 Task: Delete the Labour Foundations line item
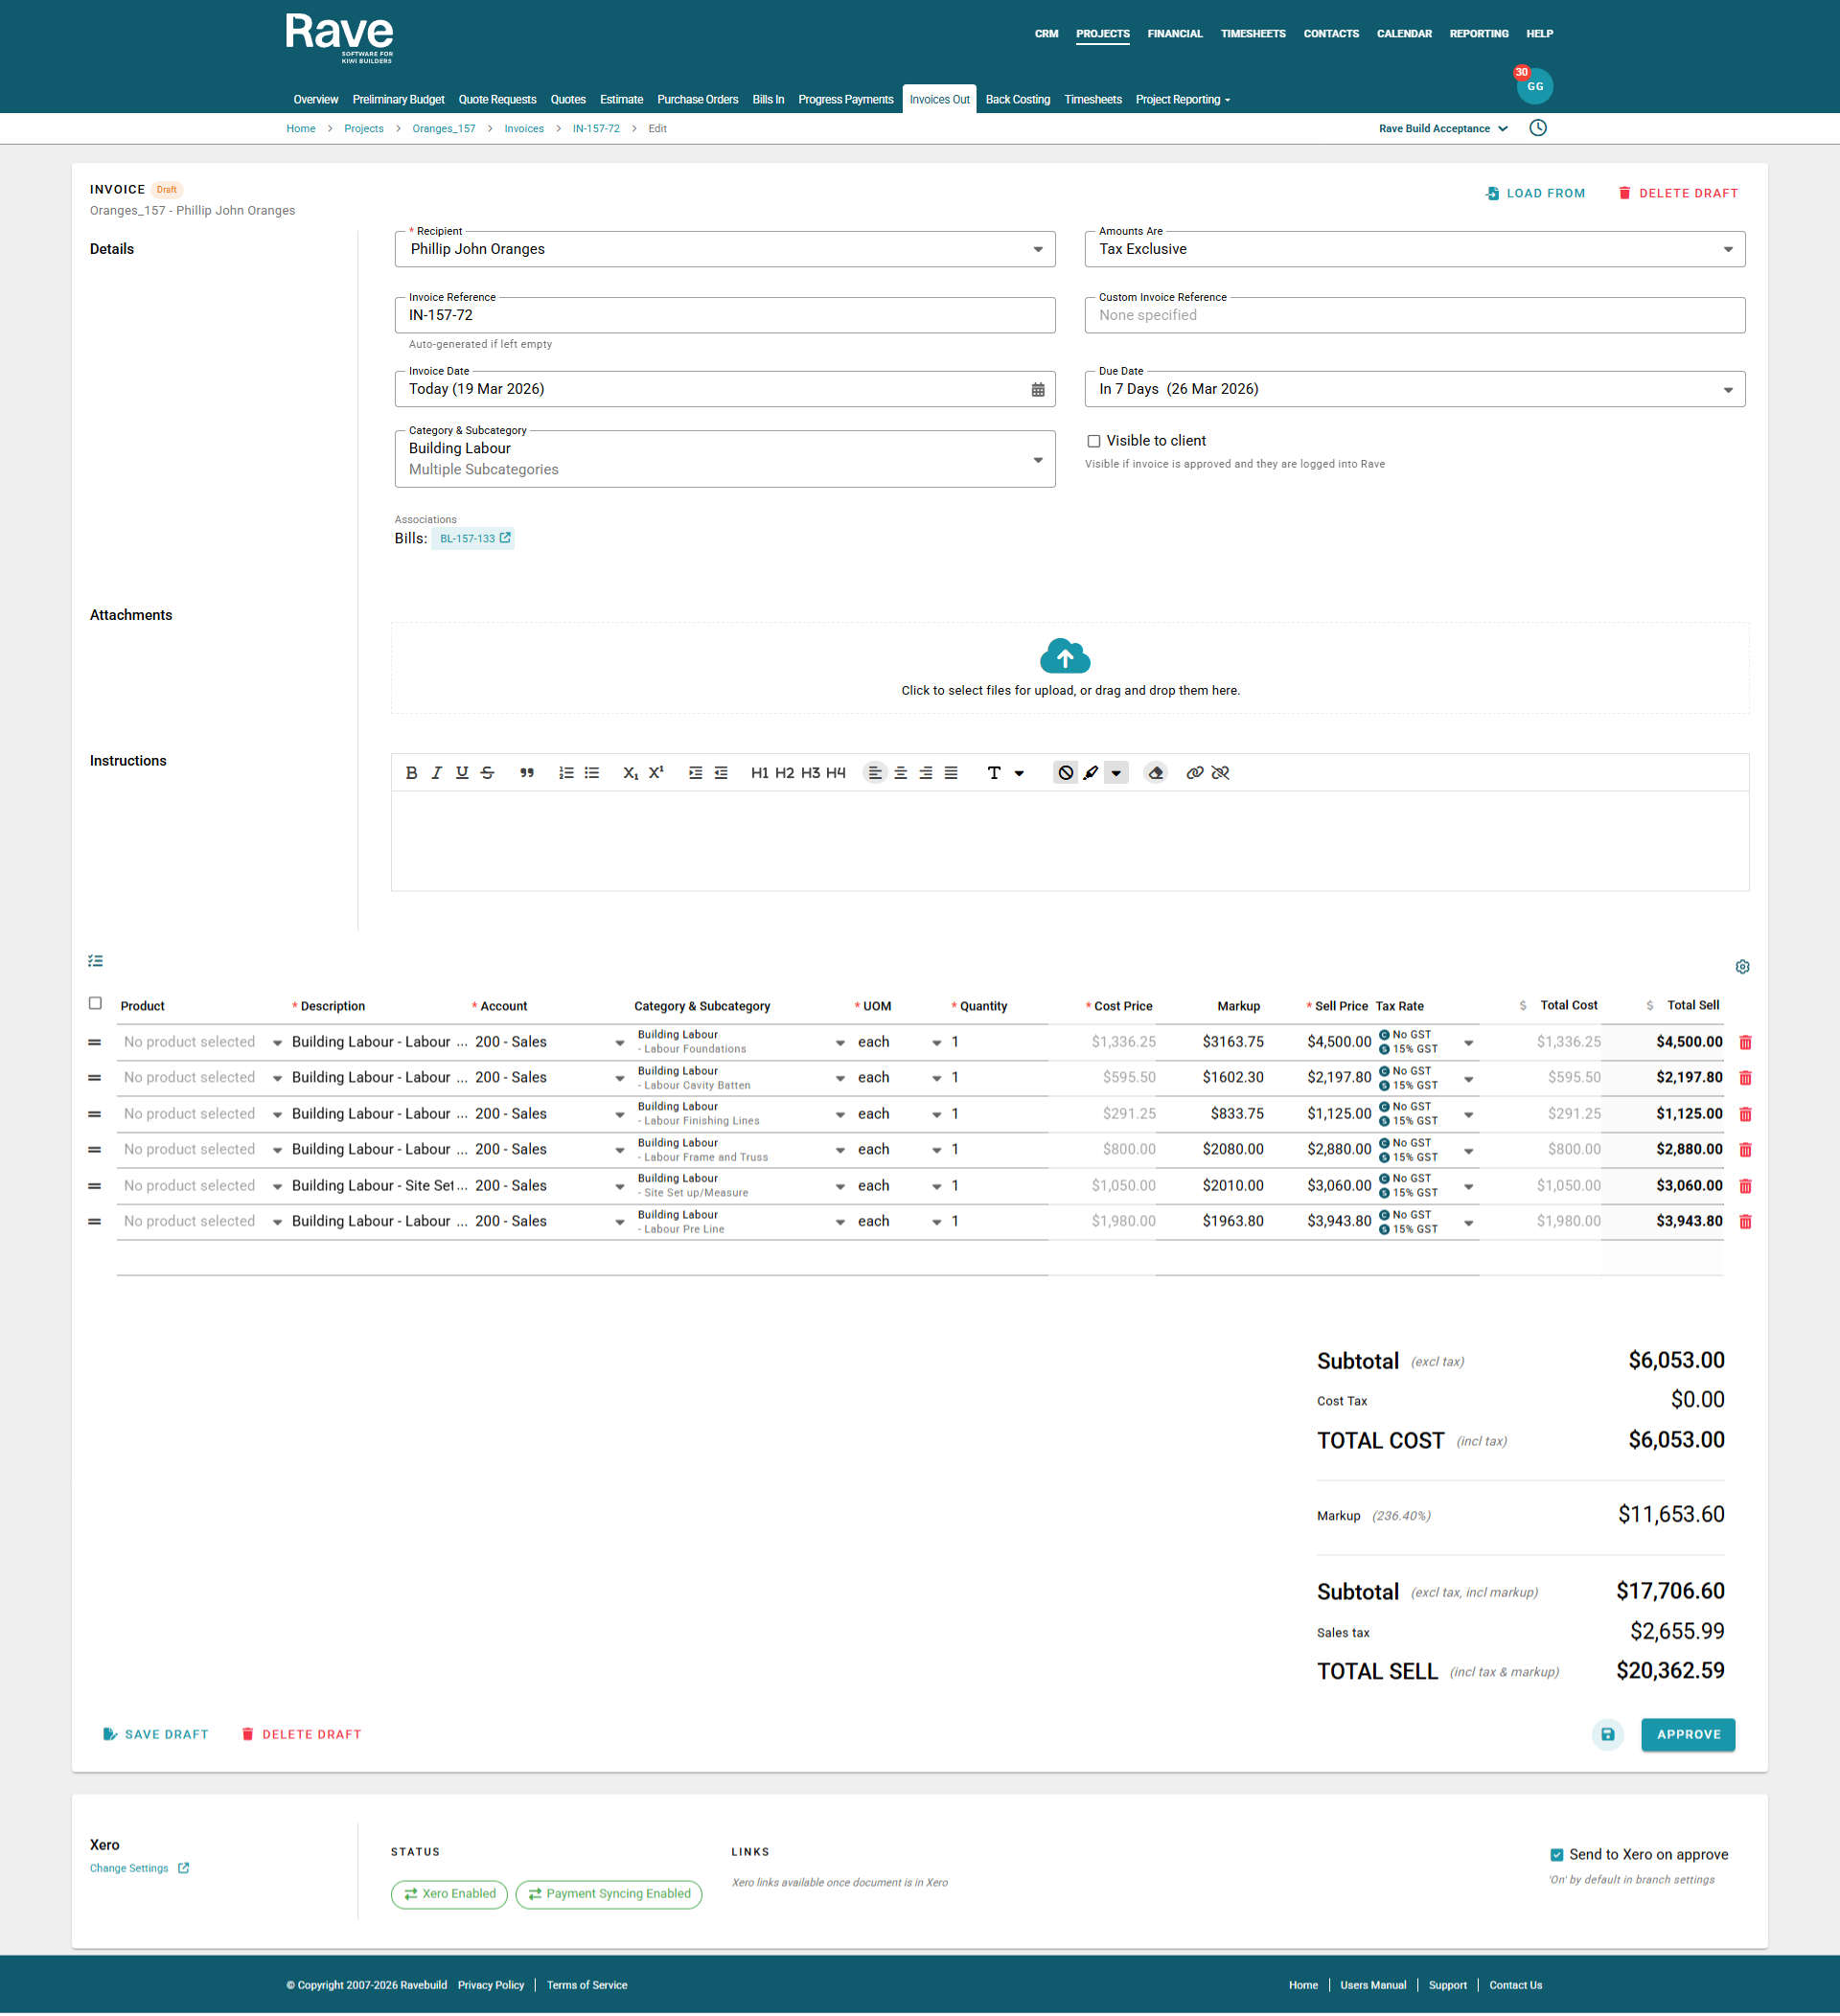pyautogui.click(x=1746, y=1043)
